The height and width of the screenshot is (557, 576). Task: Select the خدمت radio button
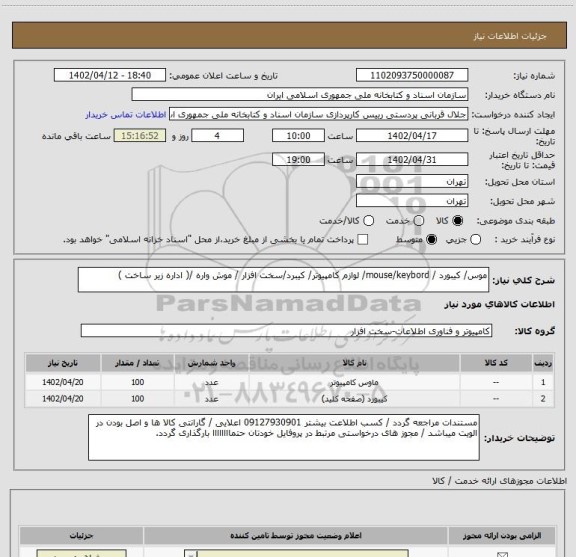[x=418, y=220]
